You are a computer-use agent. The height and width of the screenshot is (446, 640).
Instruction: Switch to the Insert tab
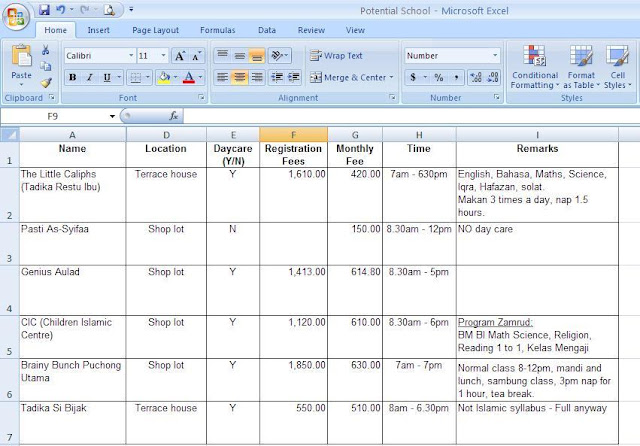tap(98, 30)
